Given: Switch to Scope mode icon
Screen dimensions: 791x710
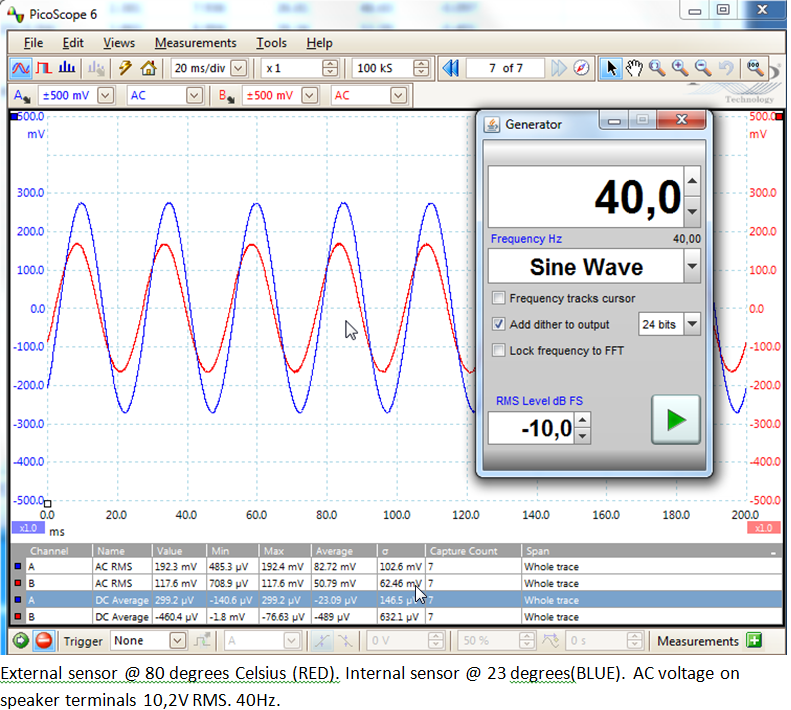Looking at the screenshot, I should pyautogui.click(x=20, y=68).
